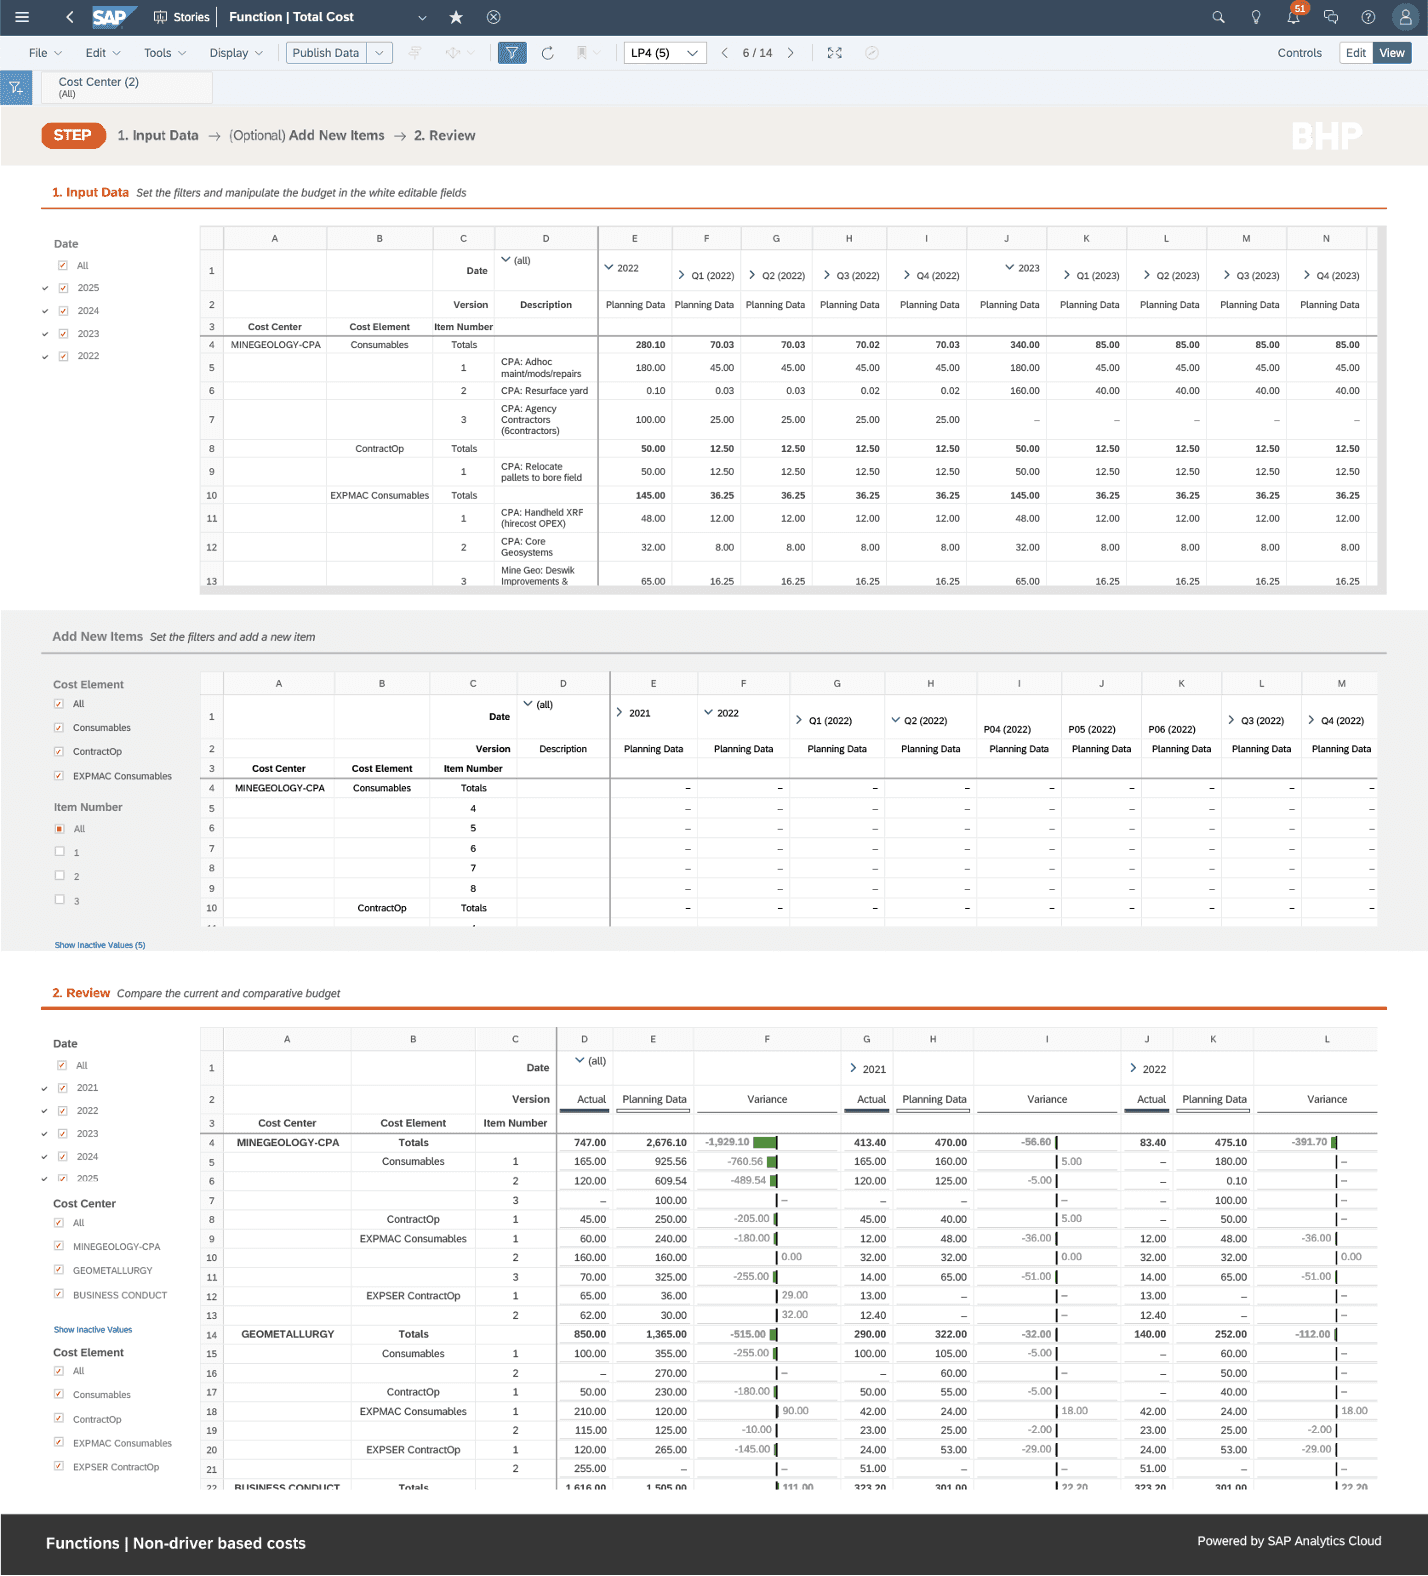The height and width of the screenshot is (1576, 1428).
Task: Expand Q4 (2023) column in Input Data table
Action: point(1307,275)
